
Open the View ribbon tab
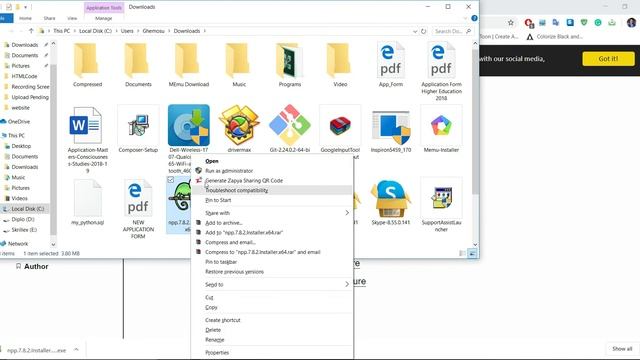pyautogui.click(x=72, y=18)
